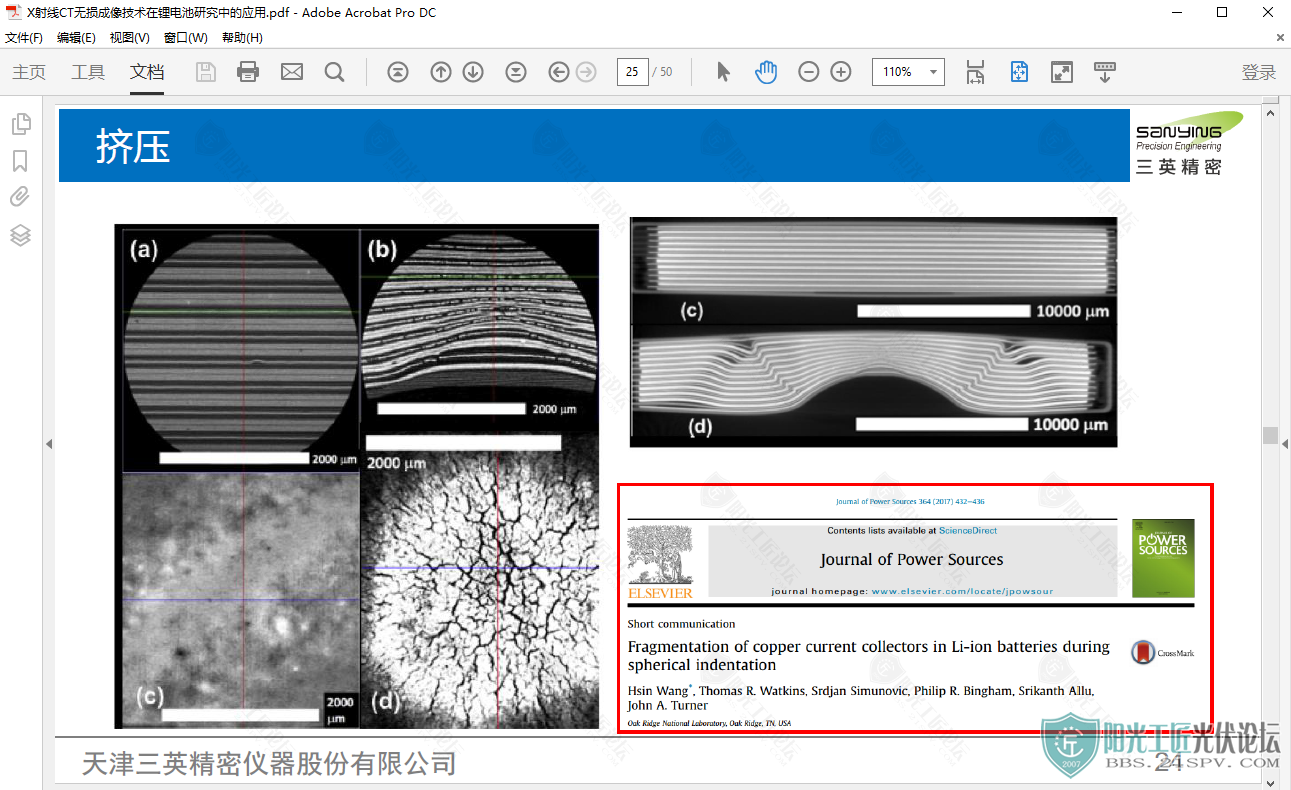Switch to the 工具 tab
Screen dimensions: 1291x790
click(88, 72)
